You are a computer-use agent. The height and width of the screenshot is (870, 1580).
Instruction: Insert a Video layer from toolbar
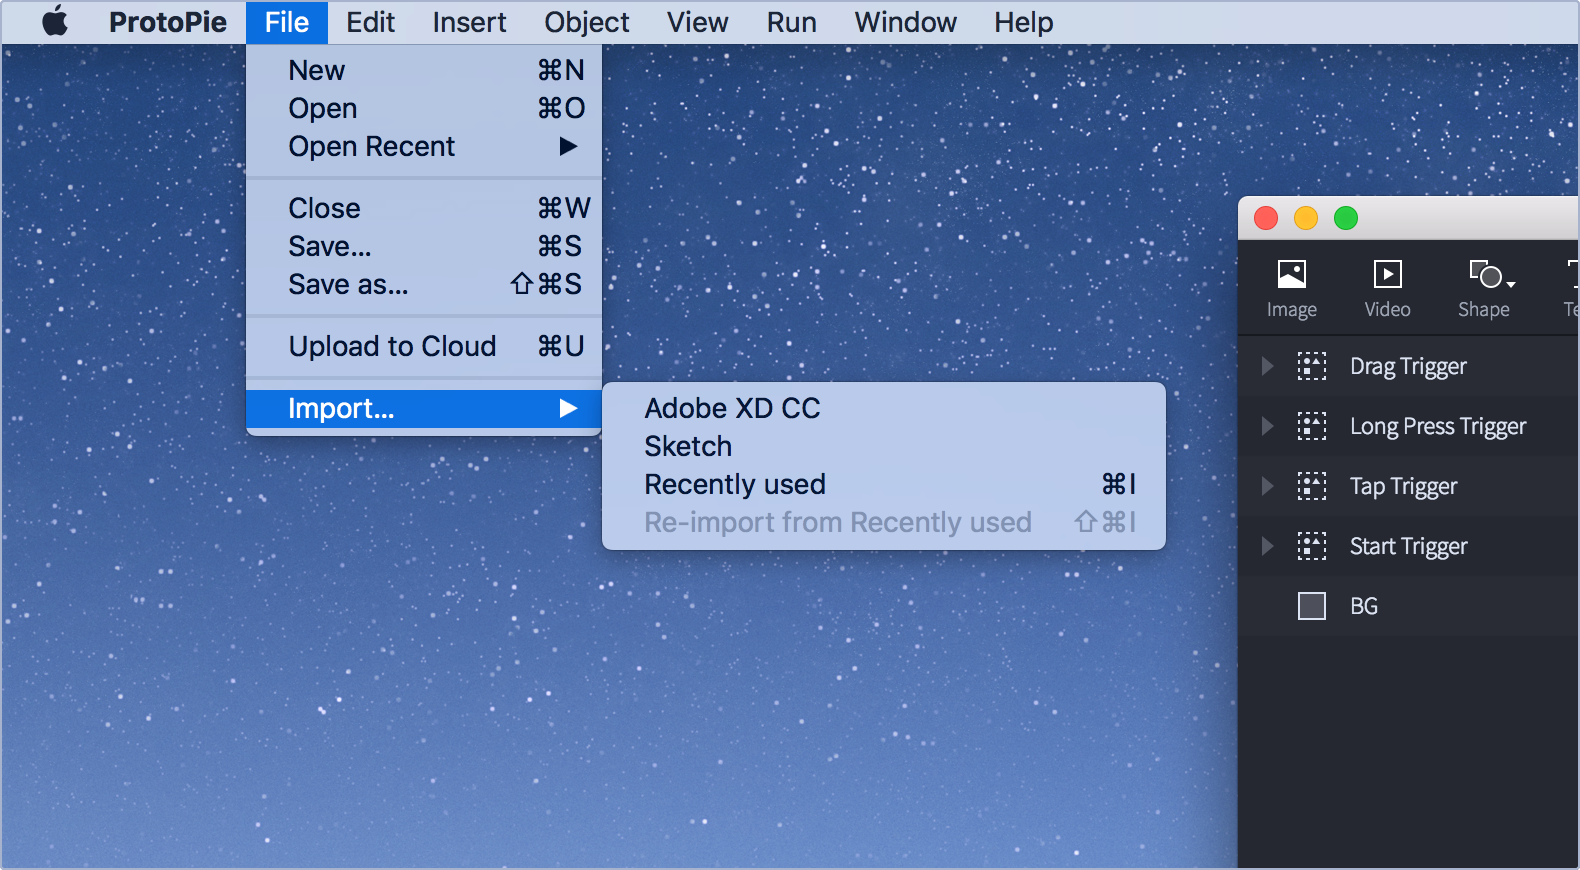click(x=1388, y=289)
